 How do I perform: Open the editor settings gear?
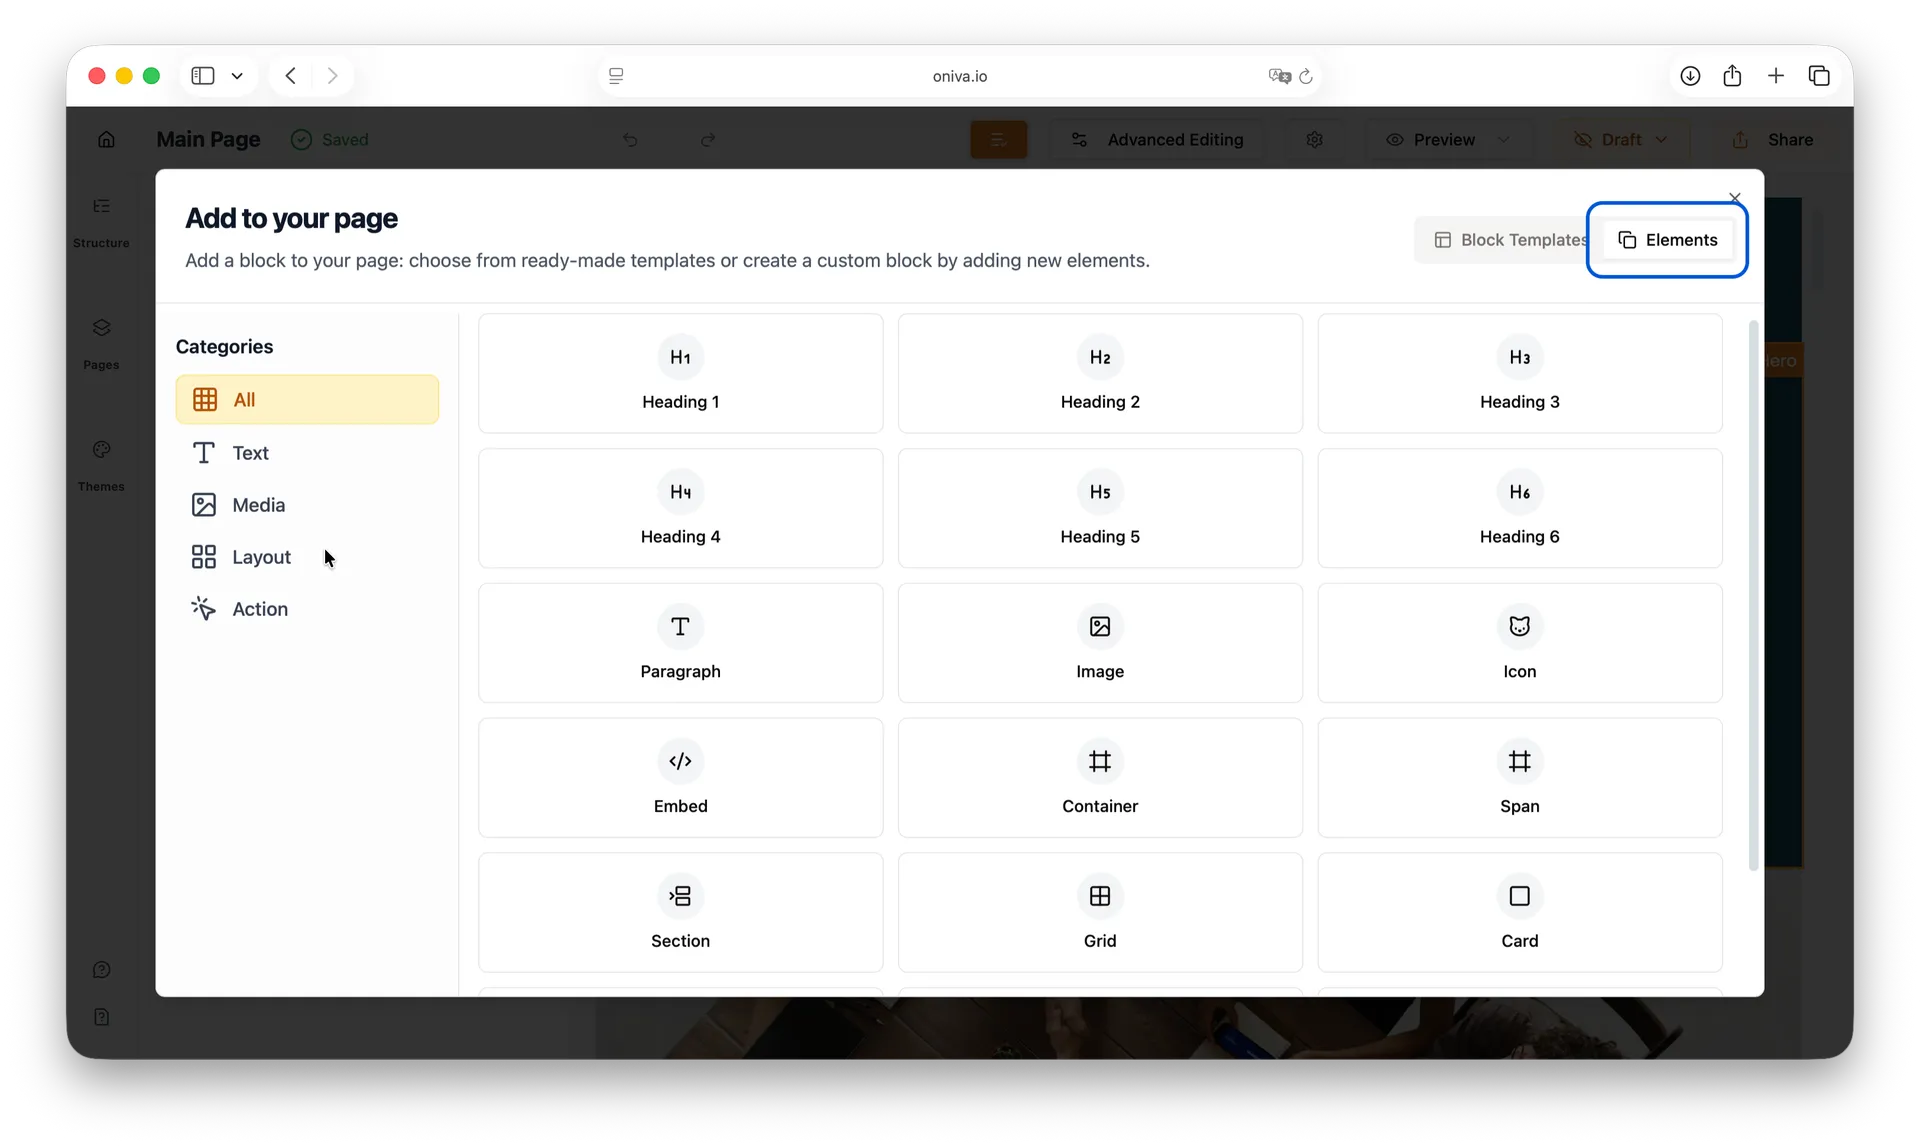click(x=1314, y=139)
